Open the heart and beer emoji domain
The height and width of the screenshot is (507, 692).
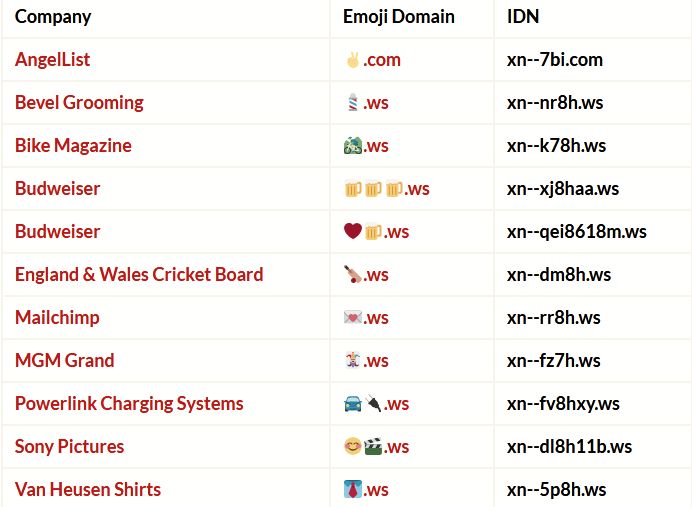tap(376, 231)
